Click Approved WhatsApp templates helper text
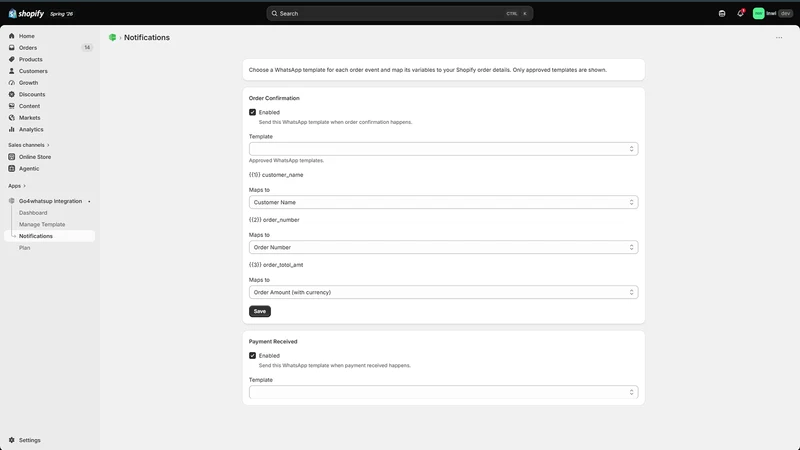 286,161
